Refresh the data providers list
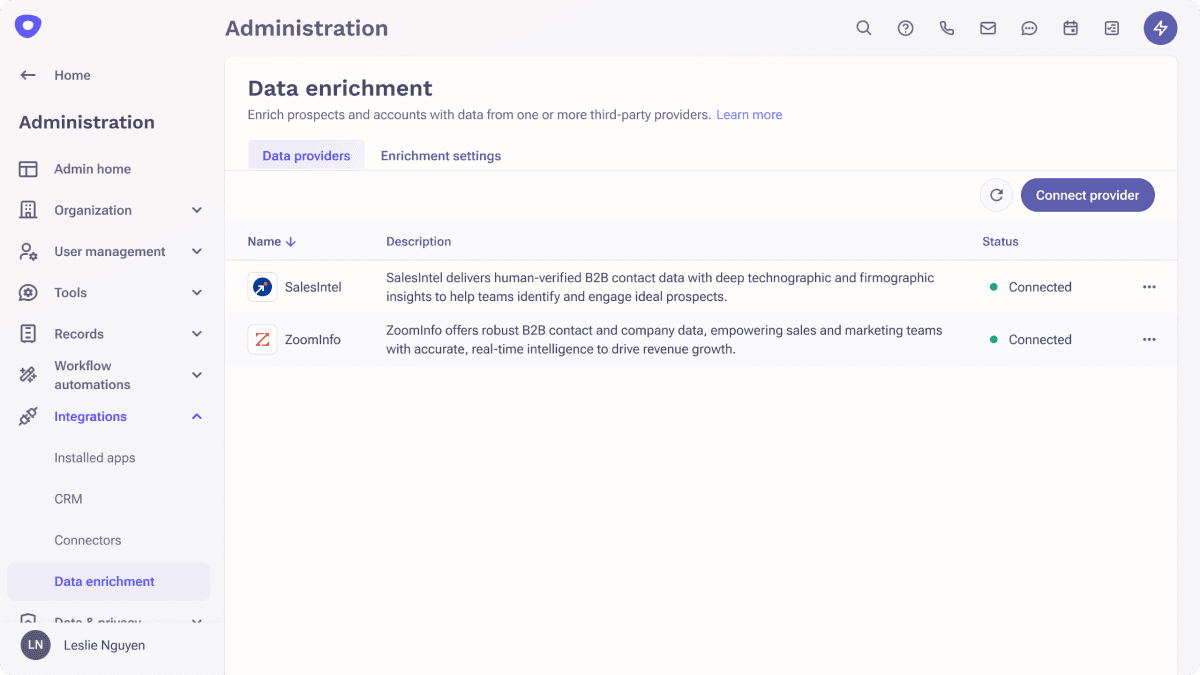 coord(996,195)
